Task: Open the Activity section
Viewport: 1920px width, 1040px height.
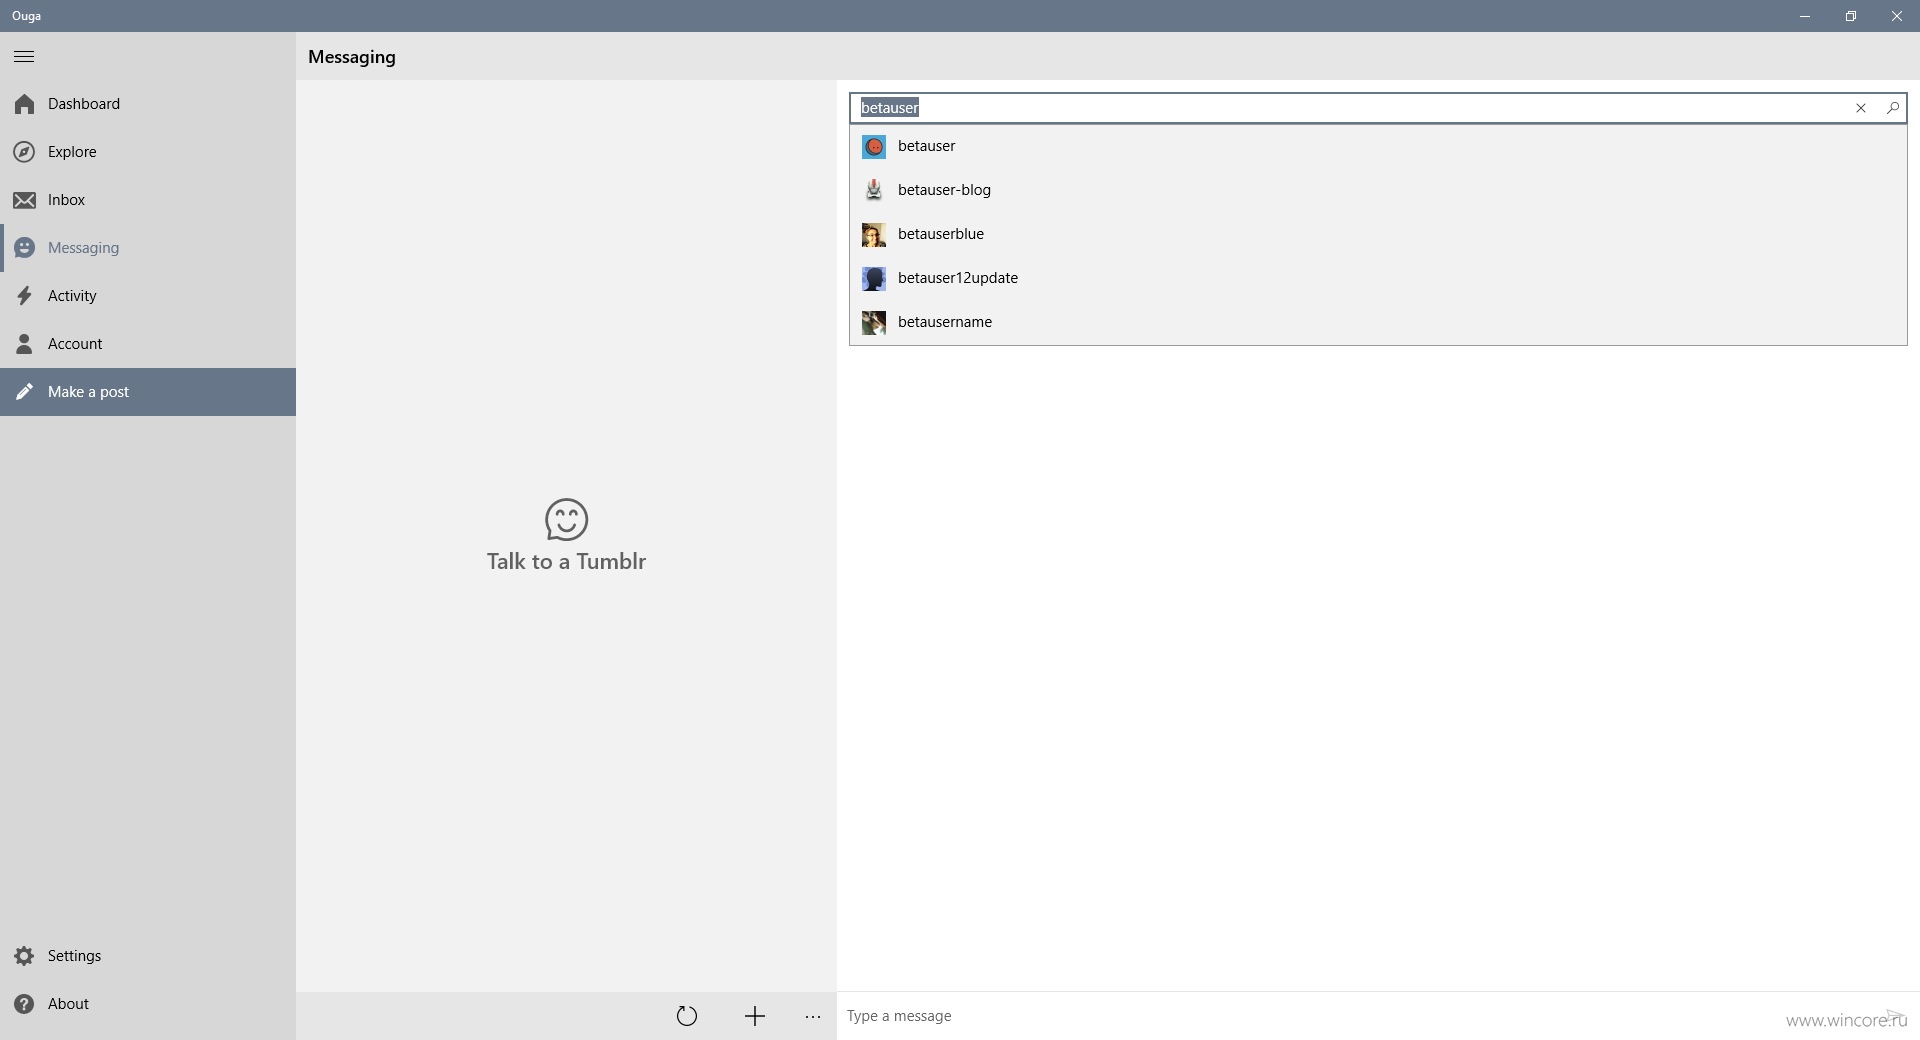Action: [148, 296]
